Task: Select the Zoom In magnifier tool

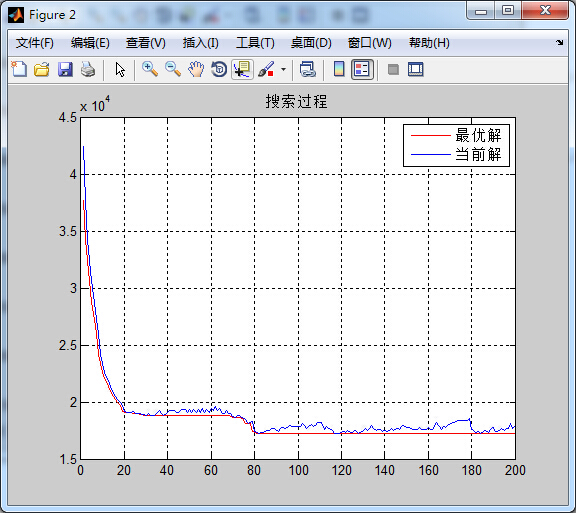Action: (150, 69)
